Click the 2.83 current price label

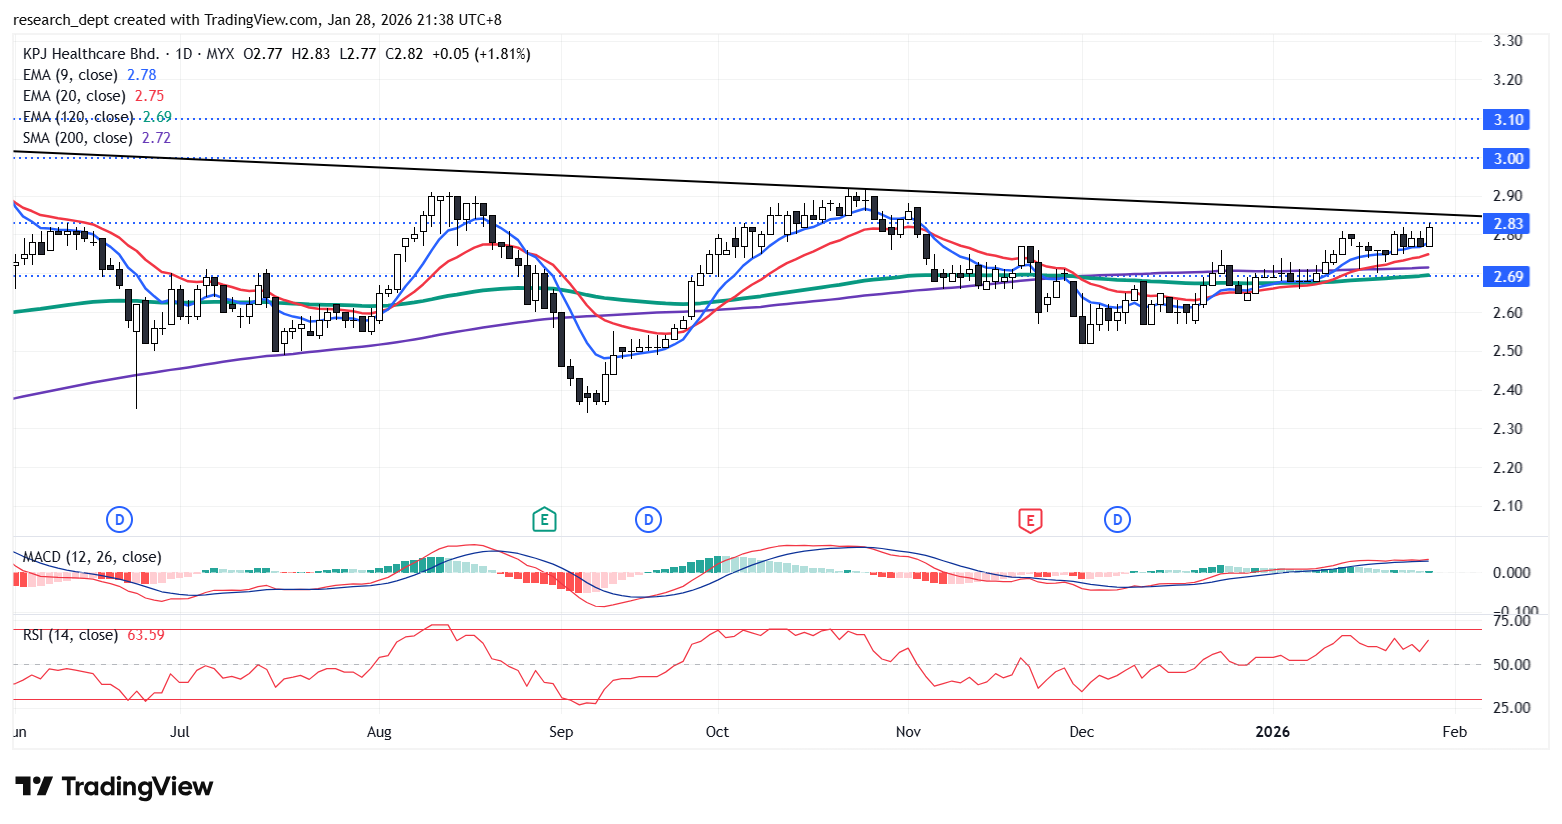pos(1508,224)
